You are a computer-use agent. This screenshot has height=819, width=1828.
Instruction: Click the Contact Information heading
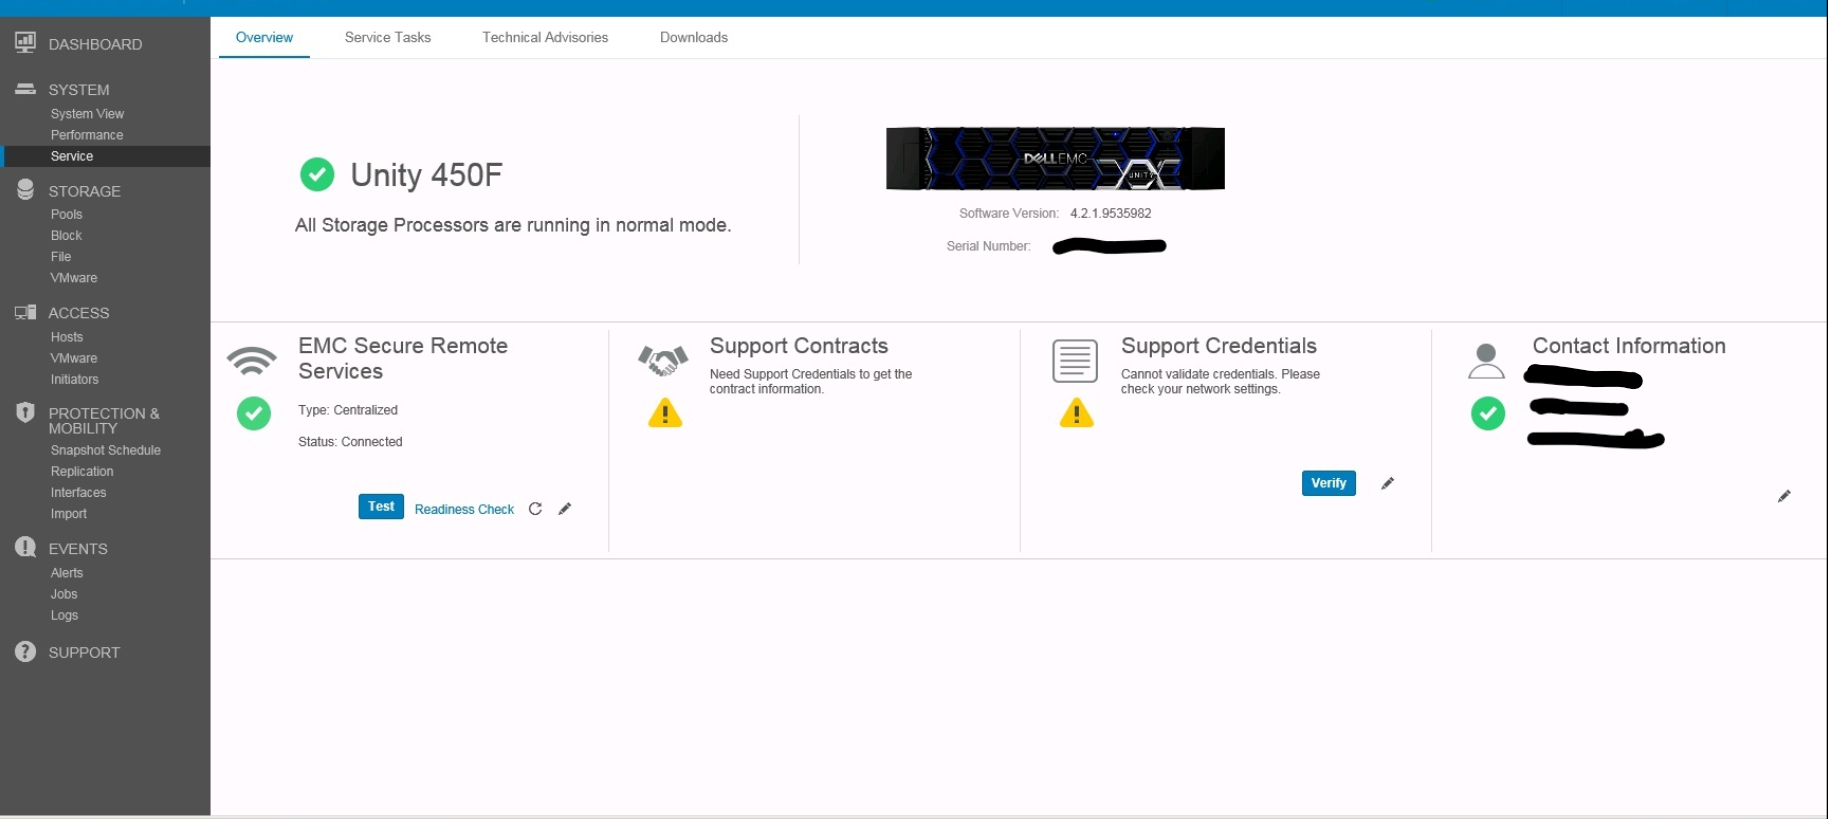click(x=1629, y=346)
